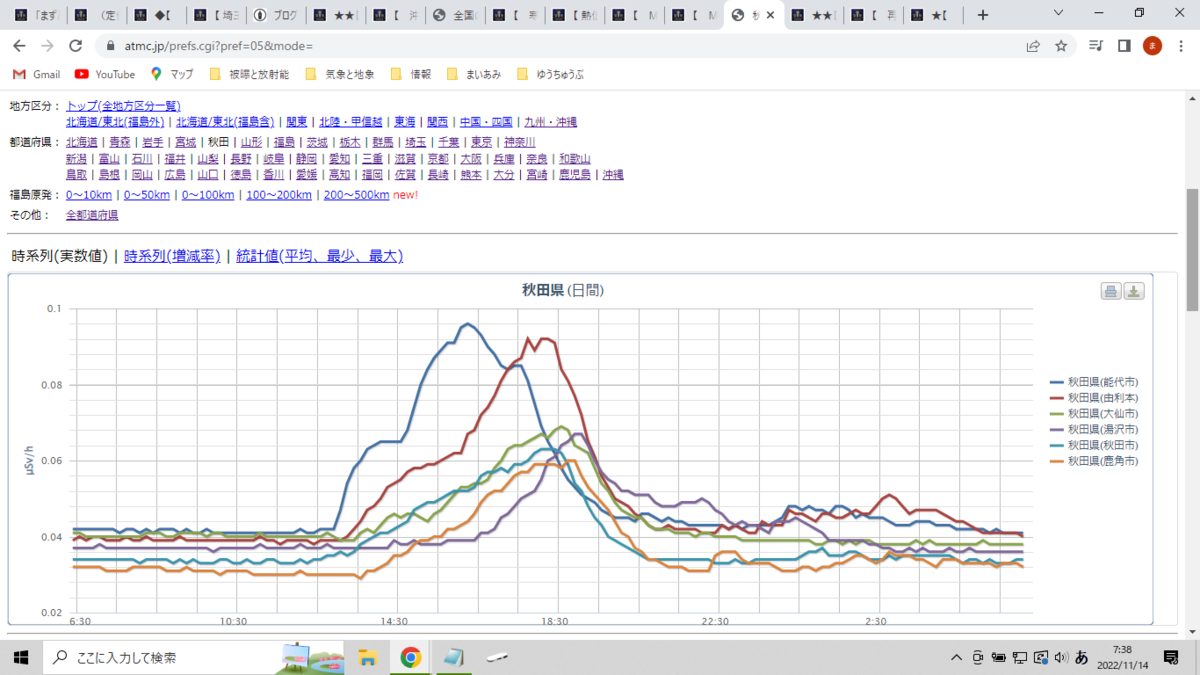The width and height of the screenshot is (1200, 675).
Task: Bookmark this page with the star icon
Action: click(x=1061, y=46)
